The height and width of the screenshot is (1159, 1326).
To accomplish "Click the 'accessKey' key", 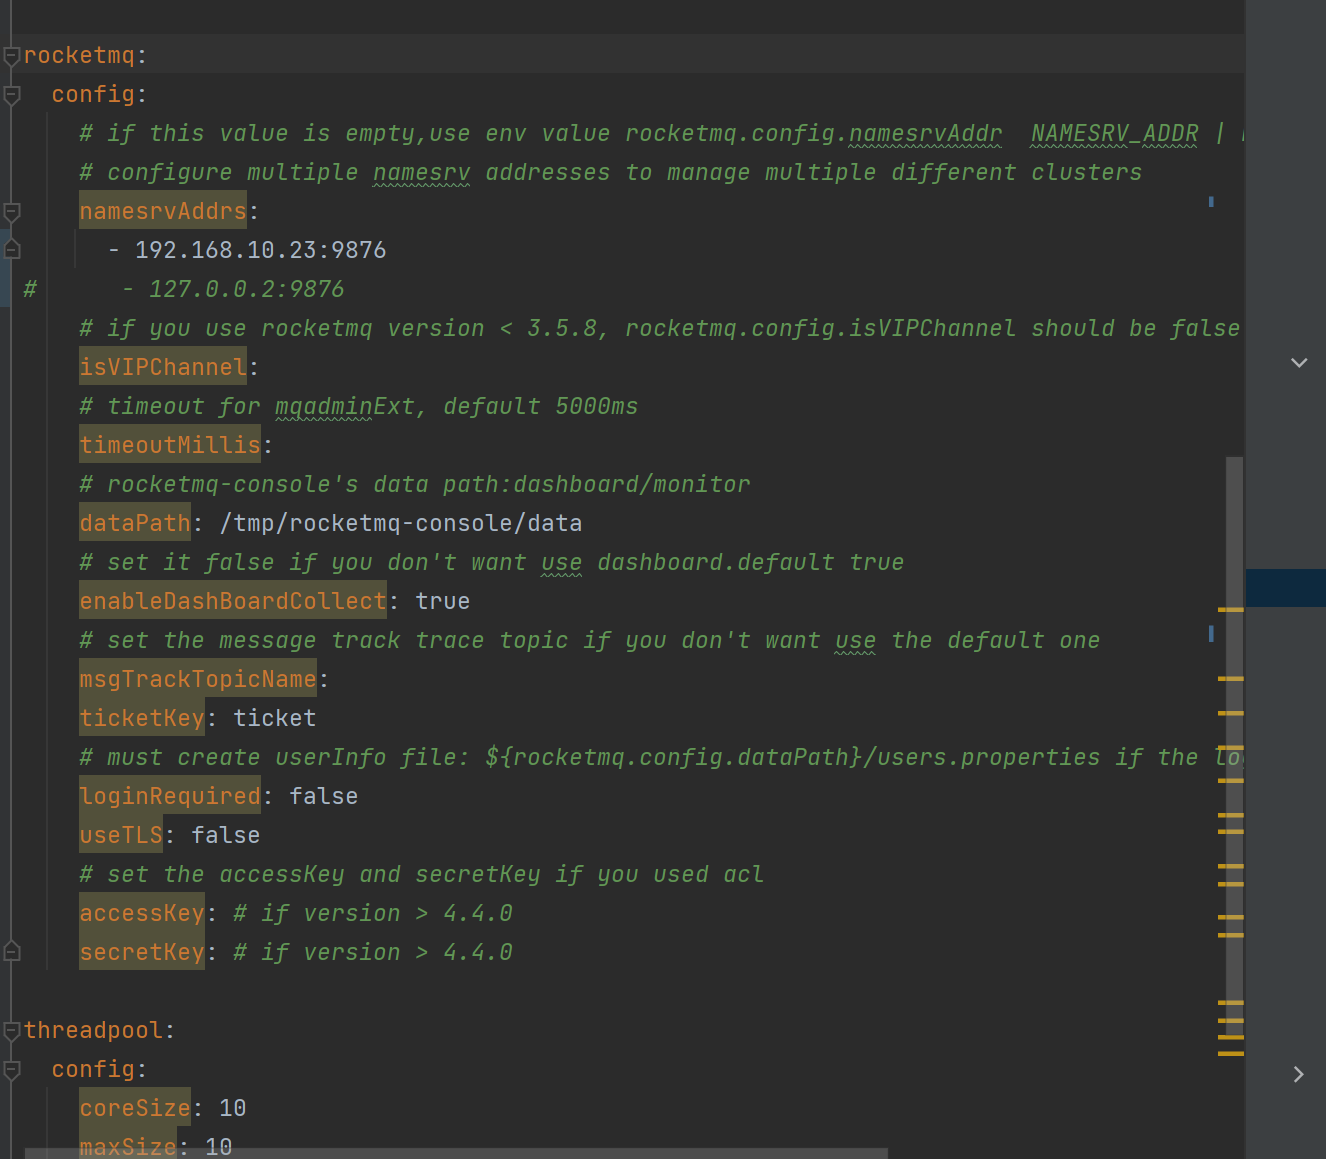I will point(142,913).
